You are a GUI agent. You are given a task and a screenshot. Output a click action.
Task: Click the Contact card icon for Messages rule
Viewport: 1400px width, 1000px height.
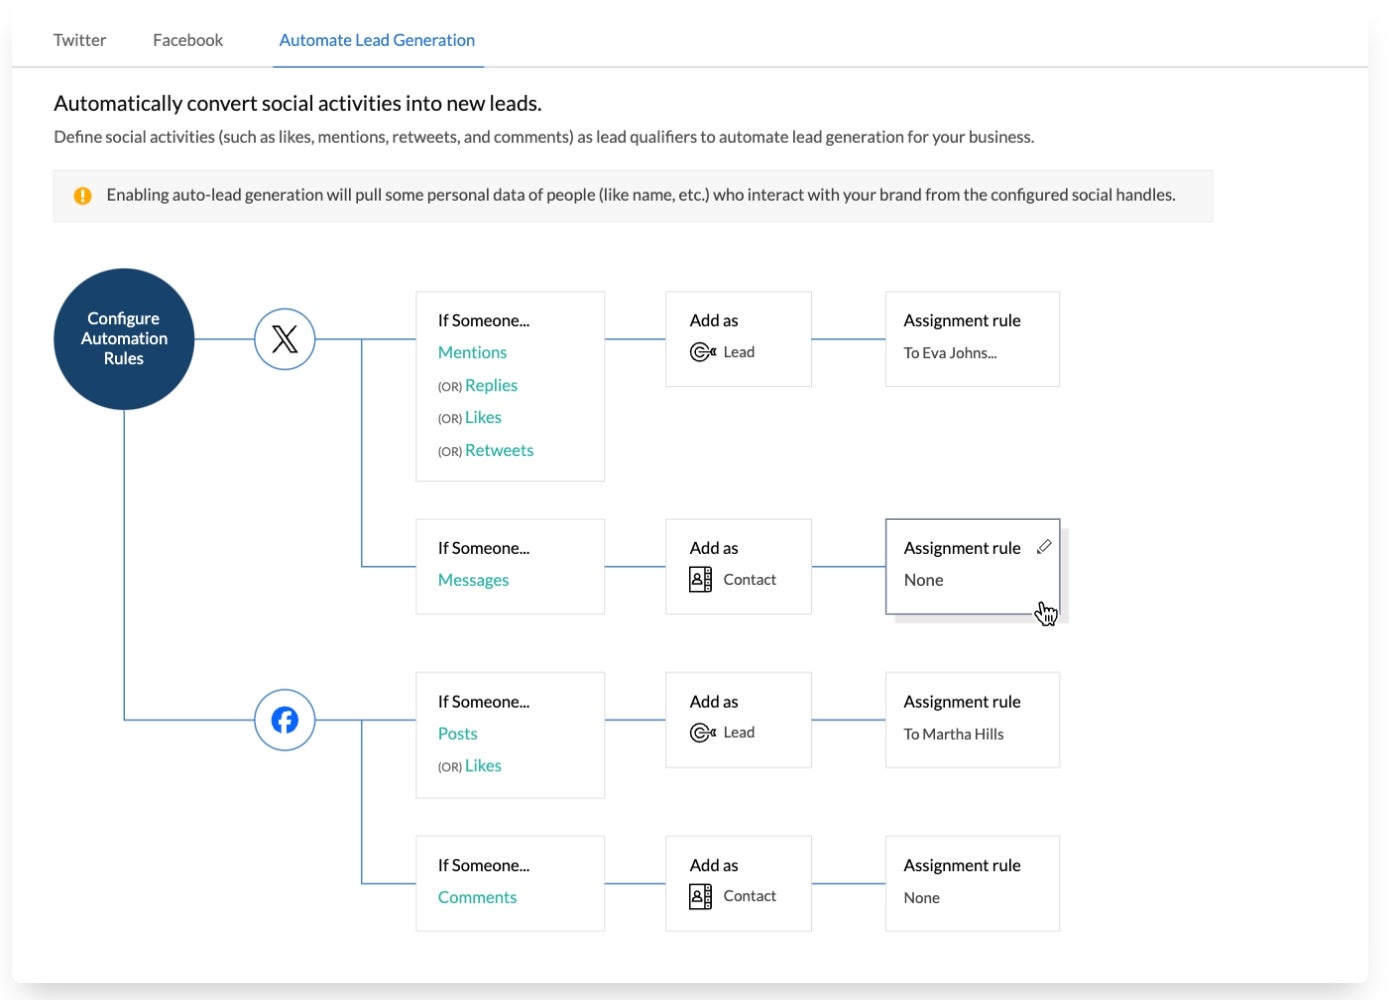(701, 580)
